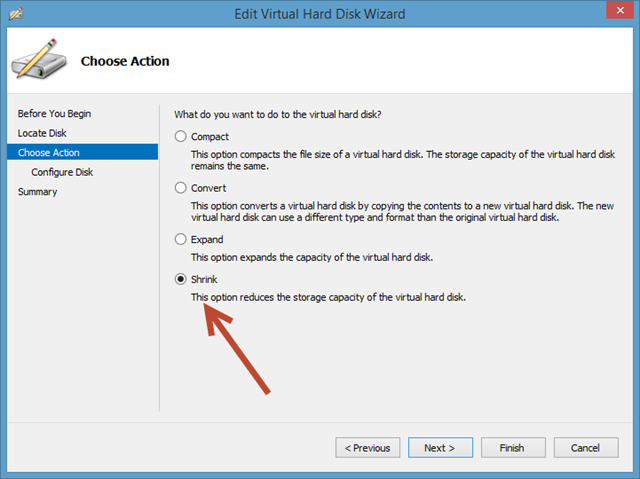640x479 pixels.
Task: Pick the Expand radio button
Action: pos(180,239)
